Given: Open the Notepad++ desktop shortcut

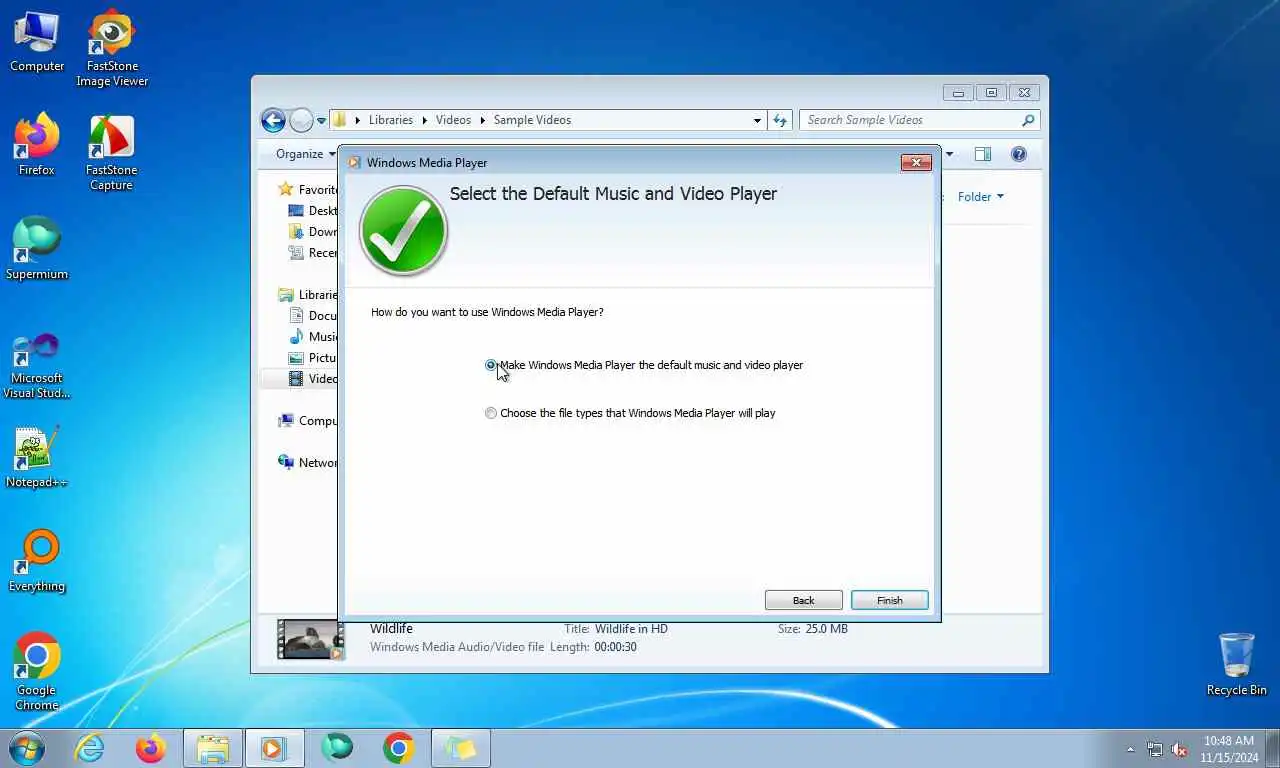Looking at the screenshot, I should [37, 458].
